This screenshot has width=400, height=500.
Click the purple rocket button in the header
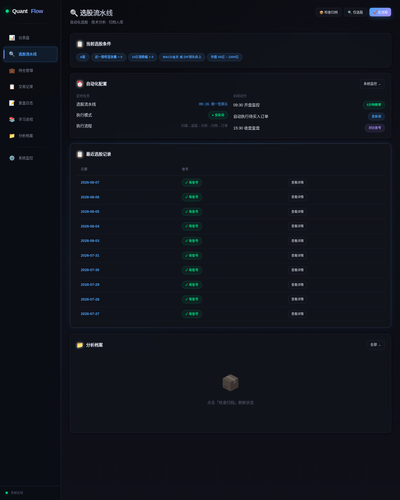point(380,12)
